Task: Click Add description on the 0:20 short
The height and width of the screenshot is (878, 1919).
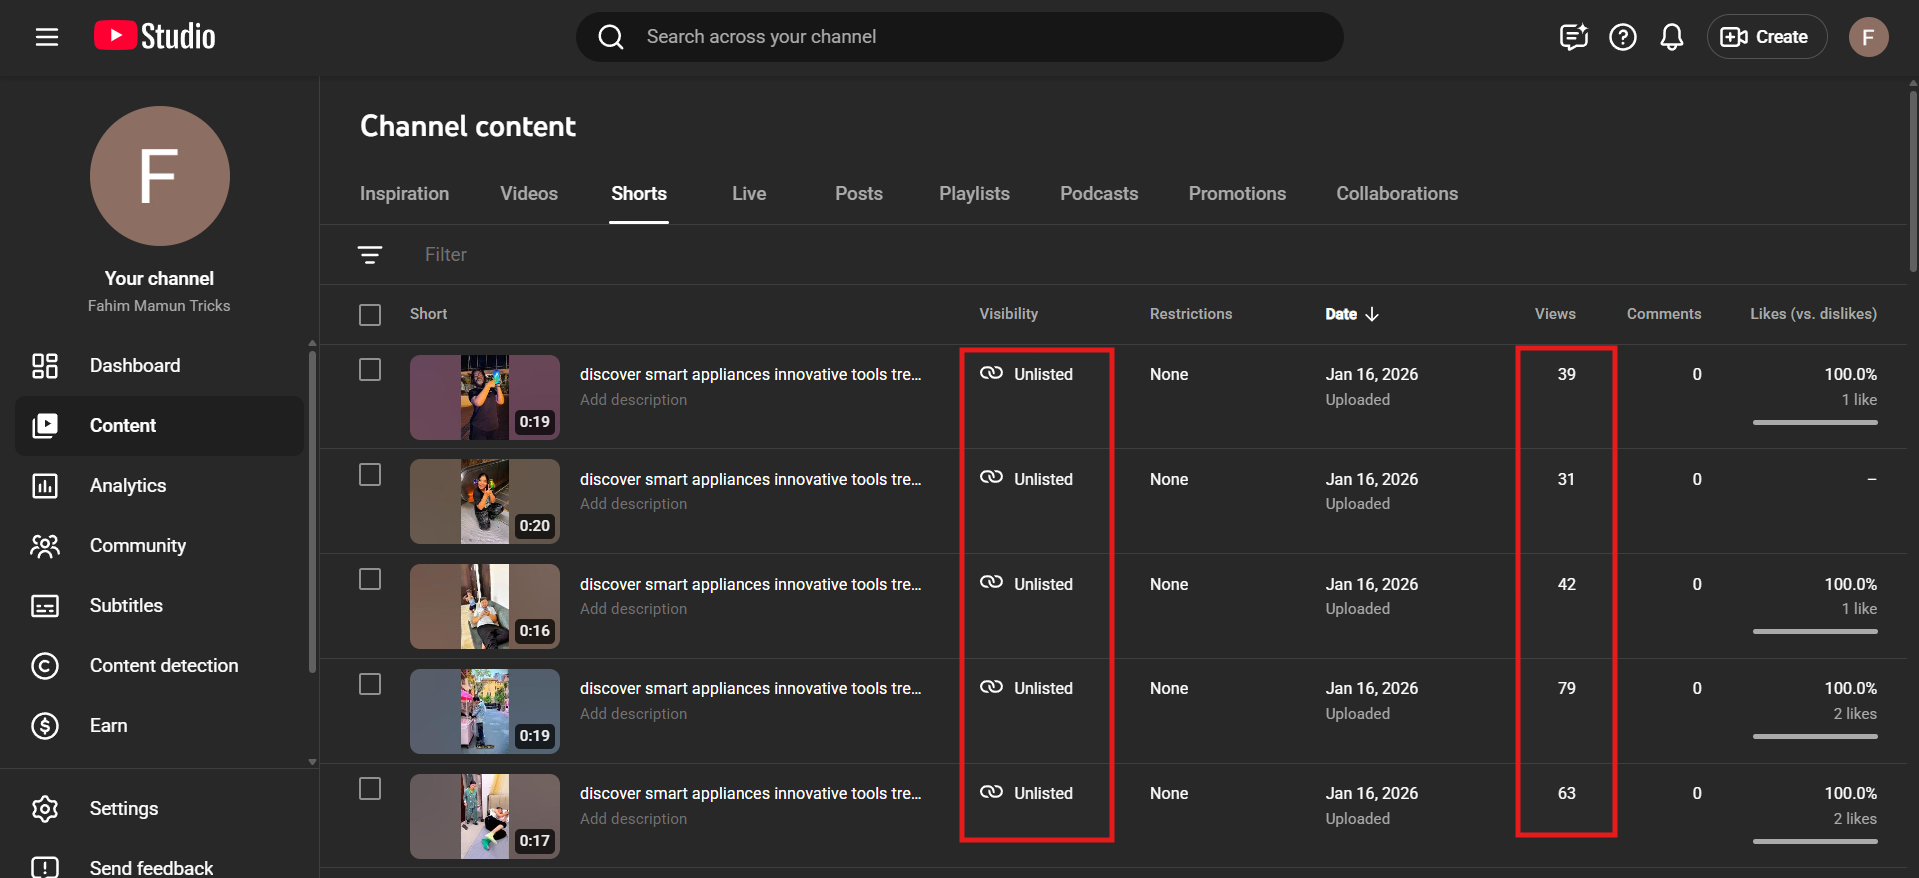Action: 633,504
